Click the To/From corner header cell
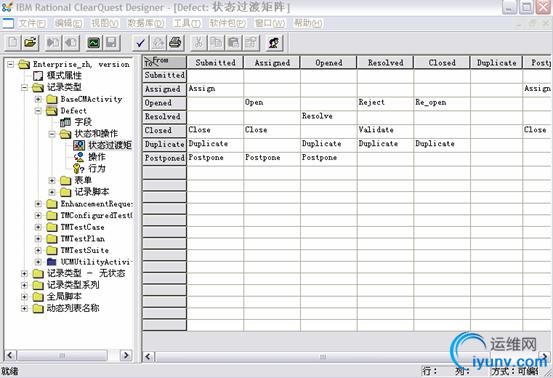Screen dimensions: 553x378 tap(164, 62)
